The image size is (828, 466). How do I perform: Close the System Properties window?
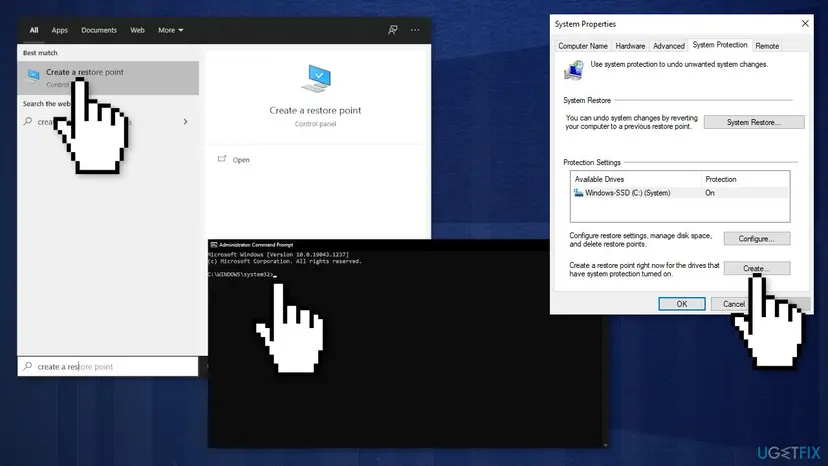[x=805, y=24]
